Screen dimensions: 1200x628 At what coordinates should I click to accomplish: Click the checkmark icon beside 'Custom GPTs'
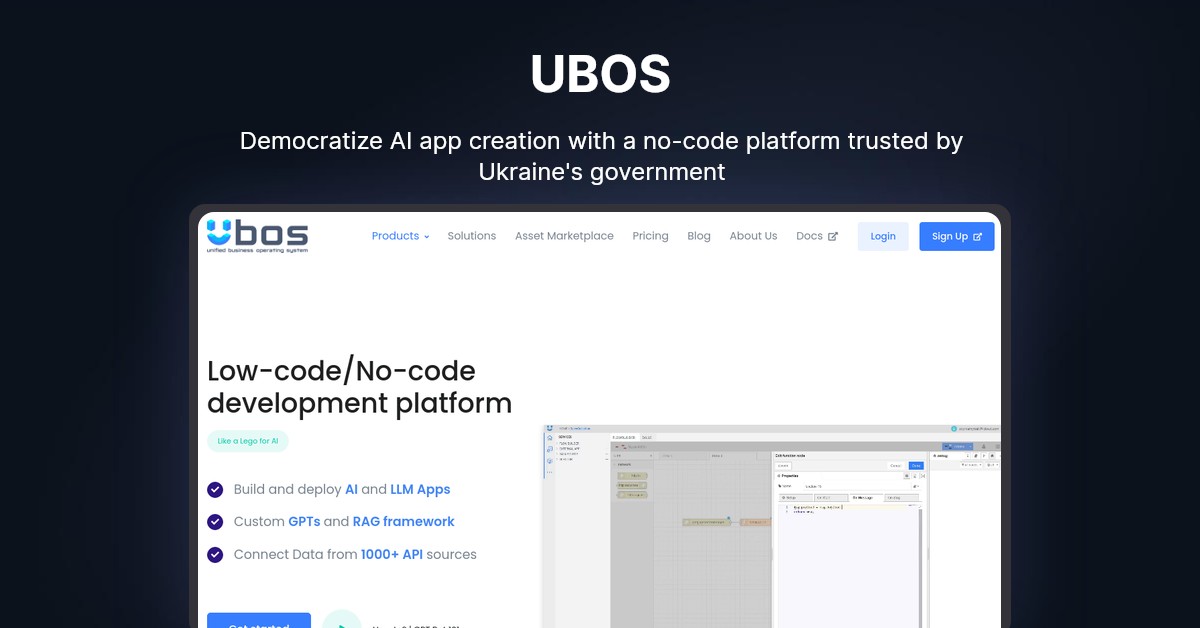215,522
